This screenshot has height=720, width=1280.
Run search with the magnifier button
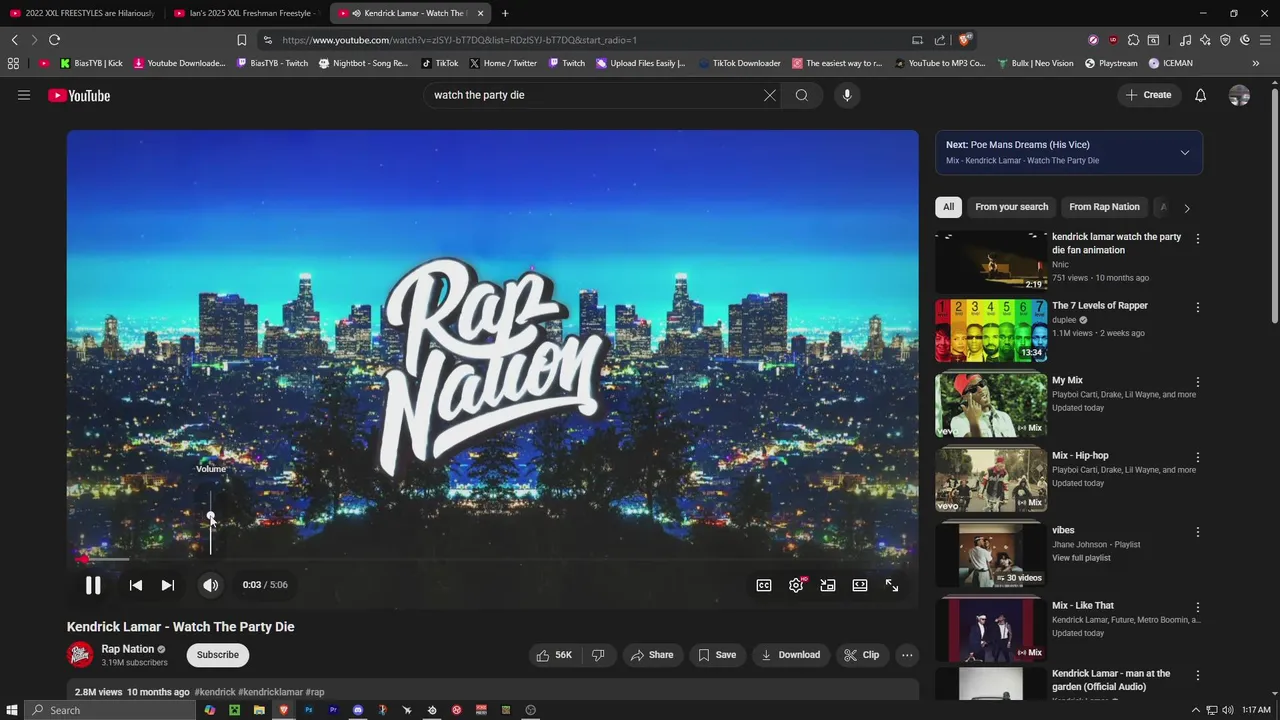click(802, 95)
